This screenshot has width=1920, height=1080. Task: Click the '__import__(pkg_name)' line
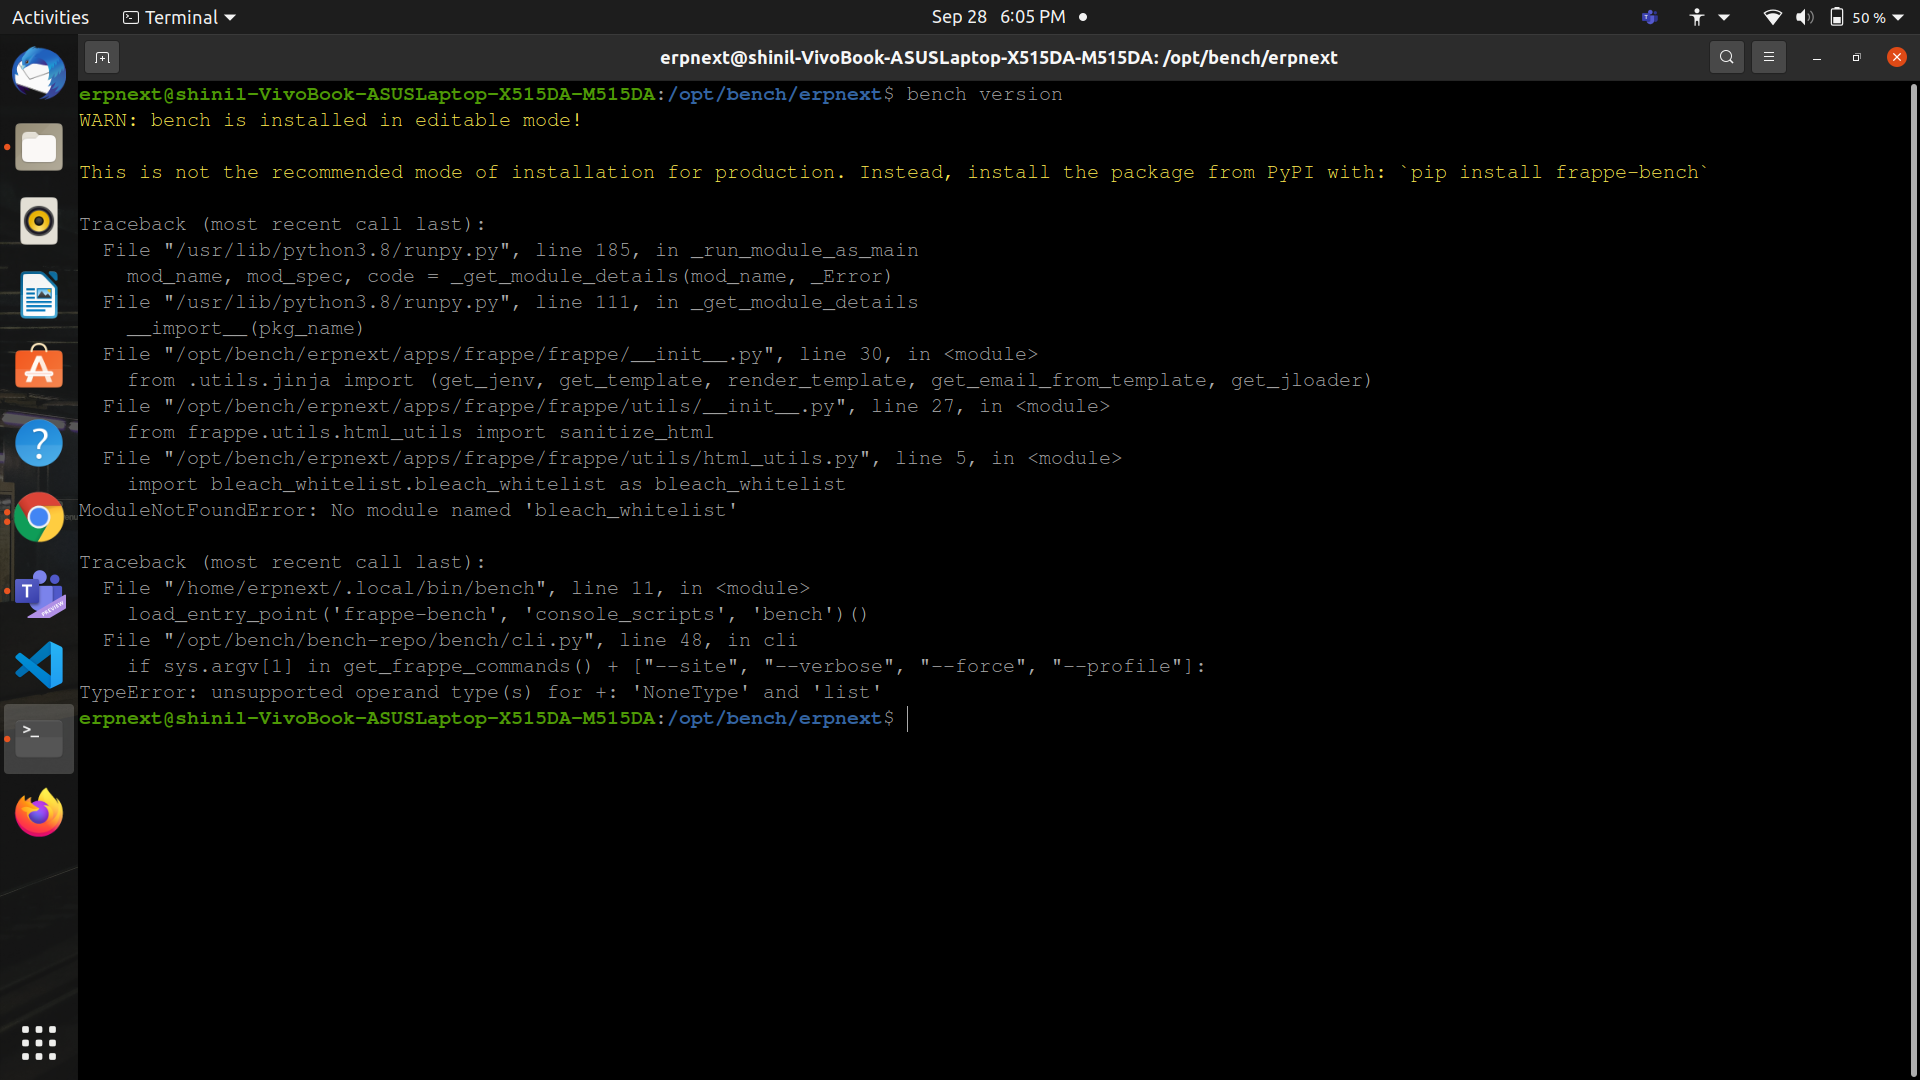tap(245, 328)
